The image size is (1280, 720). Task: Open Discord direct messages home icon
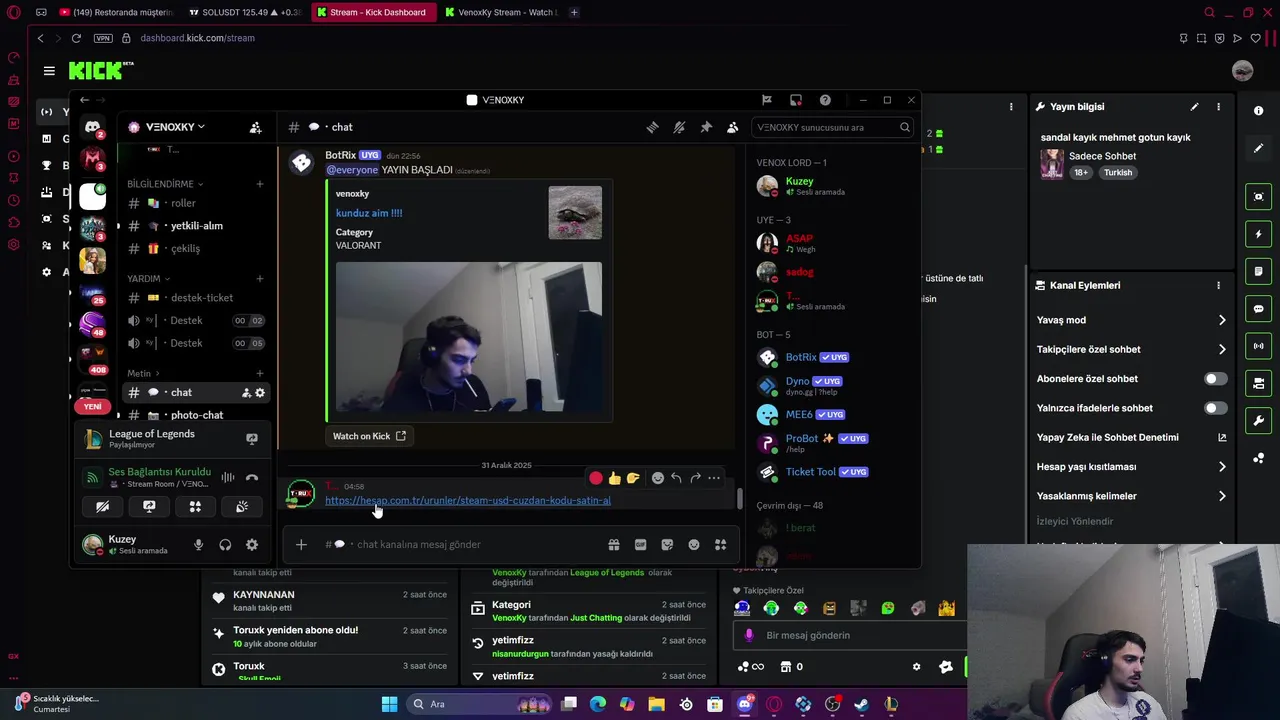pos(93,127)
